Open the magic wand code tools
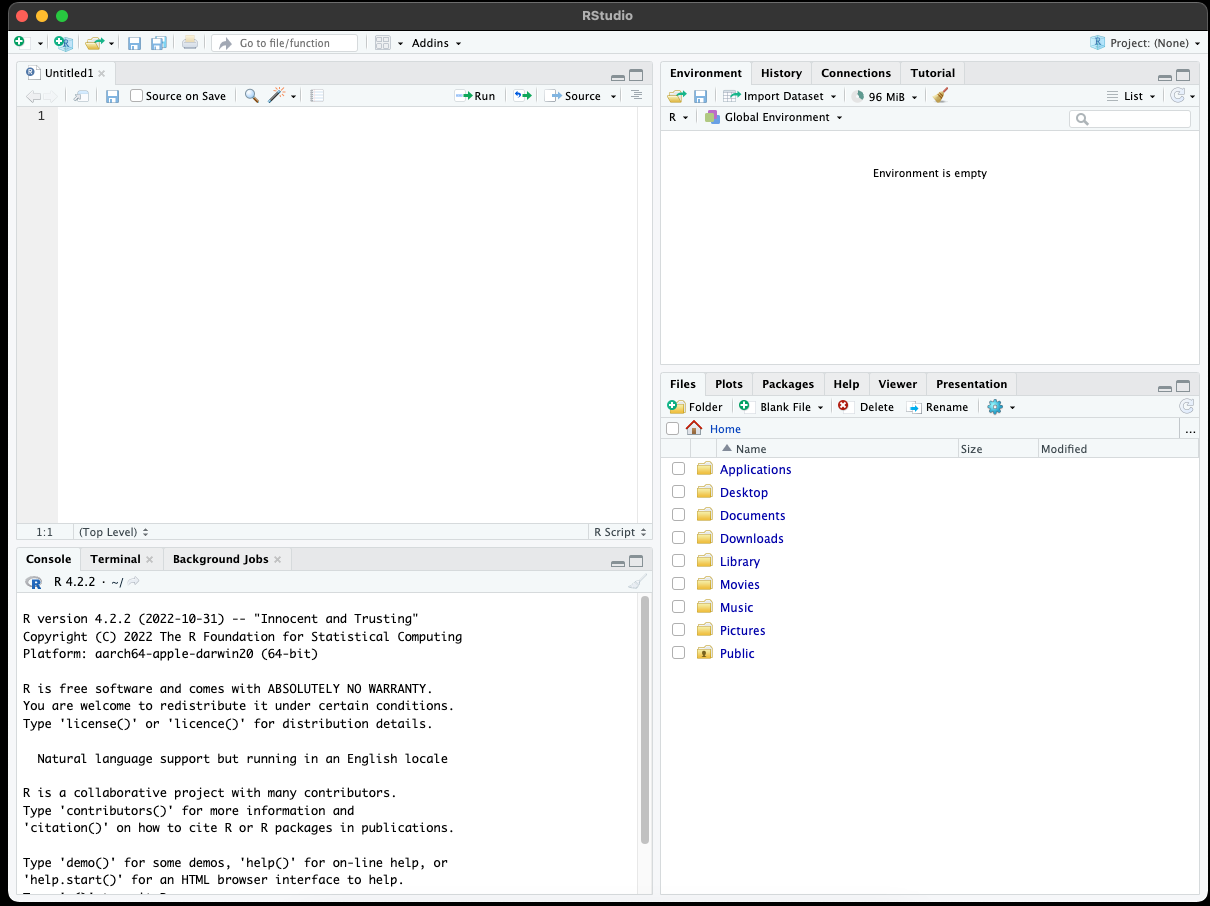 tap(278, 96)
